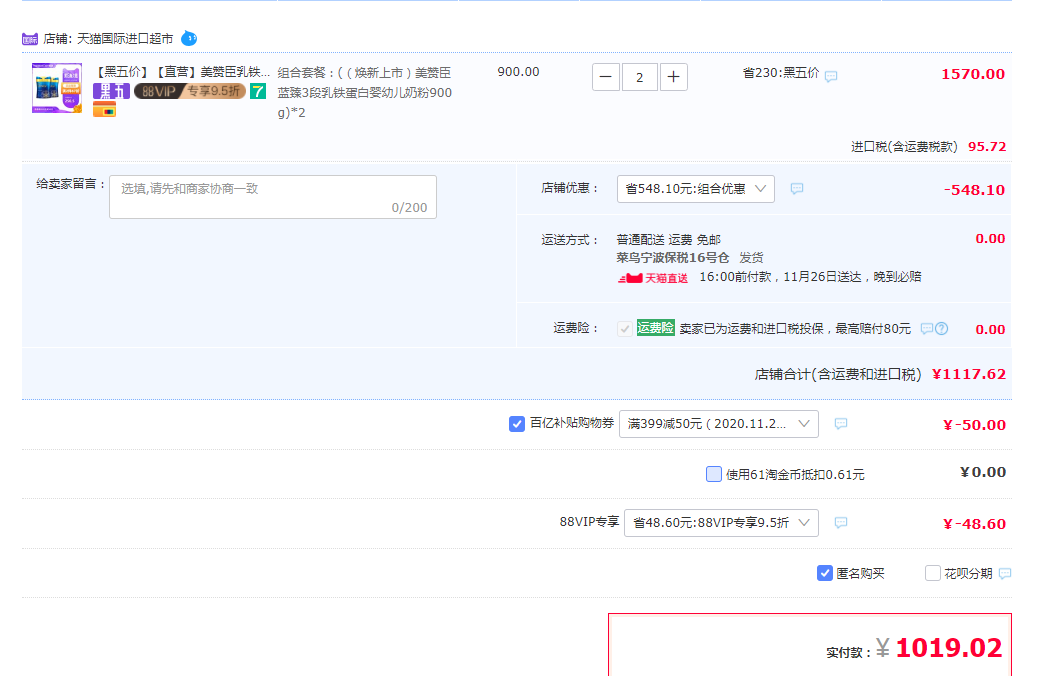Open product title 【黑五价】【直营】美赞臣乳铁 link

(181, 72)
